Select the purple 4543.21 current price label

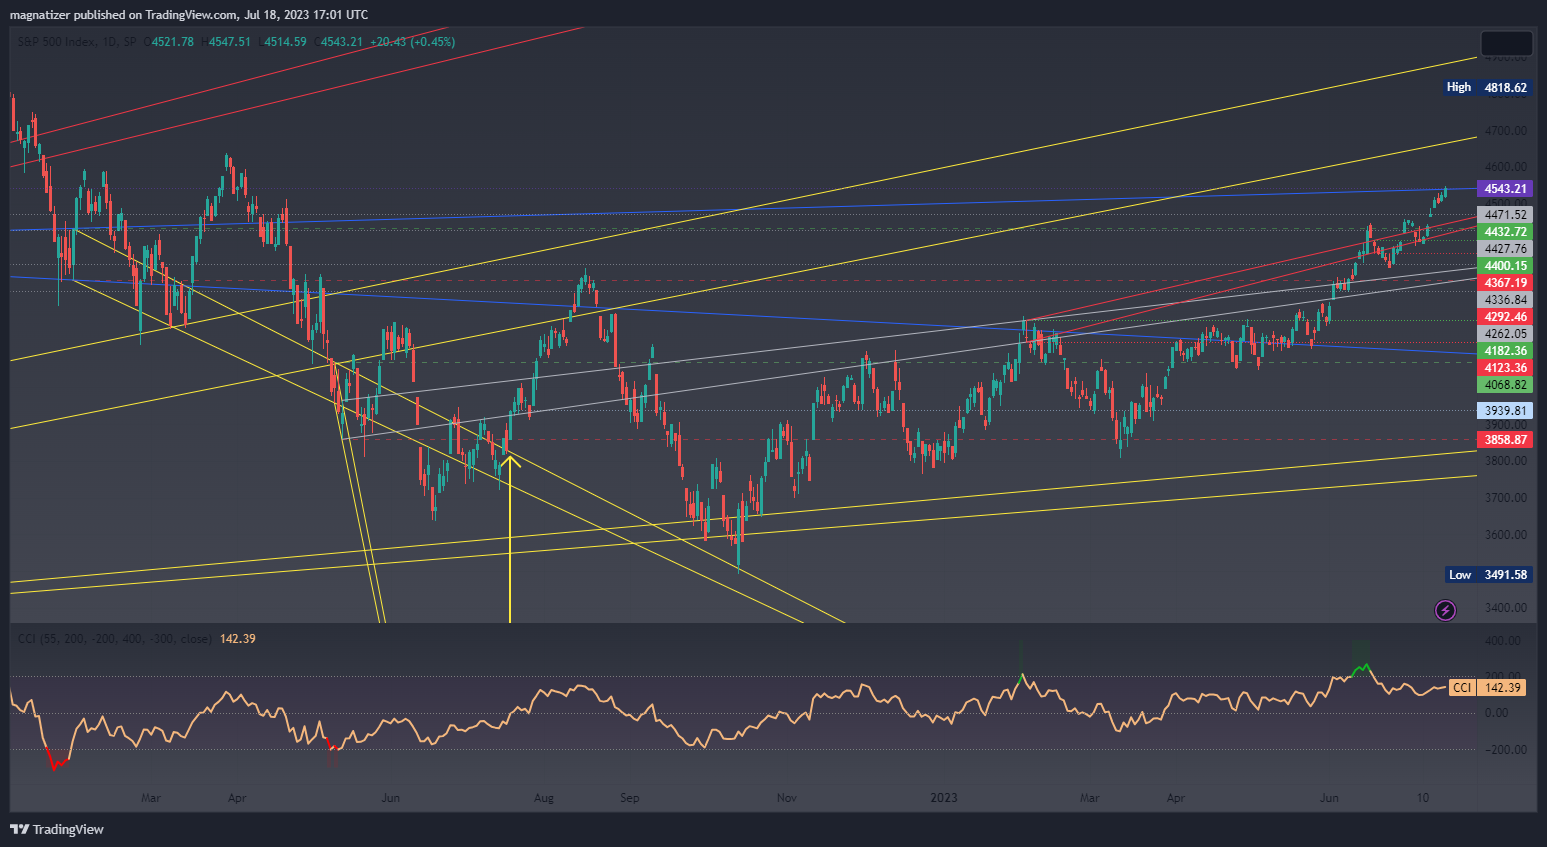click(x=1504, y=189)
